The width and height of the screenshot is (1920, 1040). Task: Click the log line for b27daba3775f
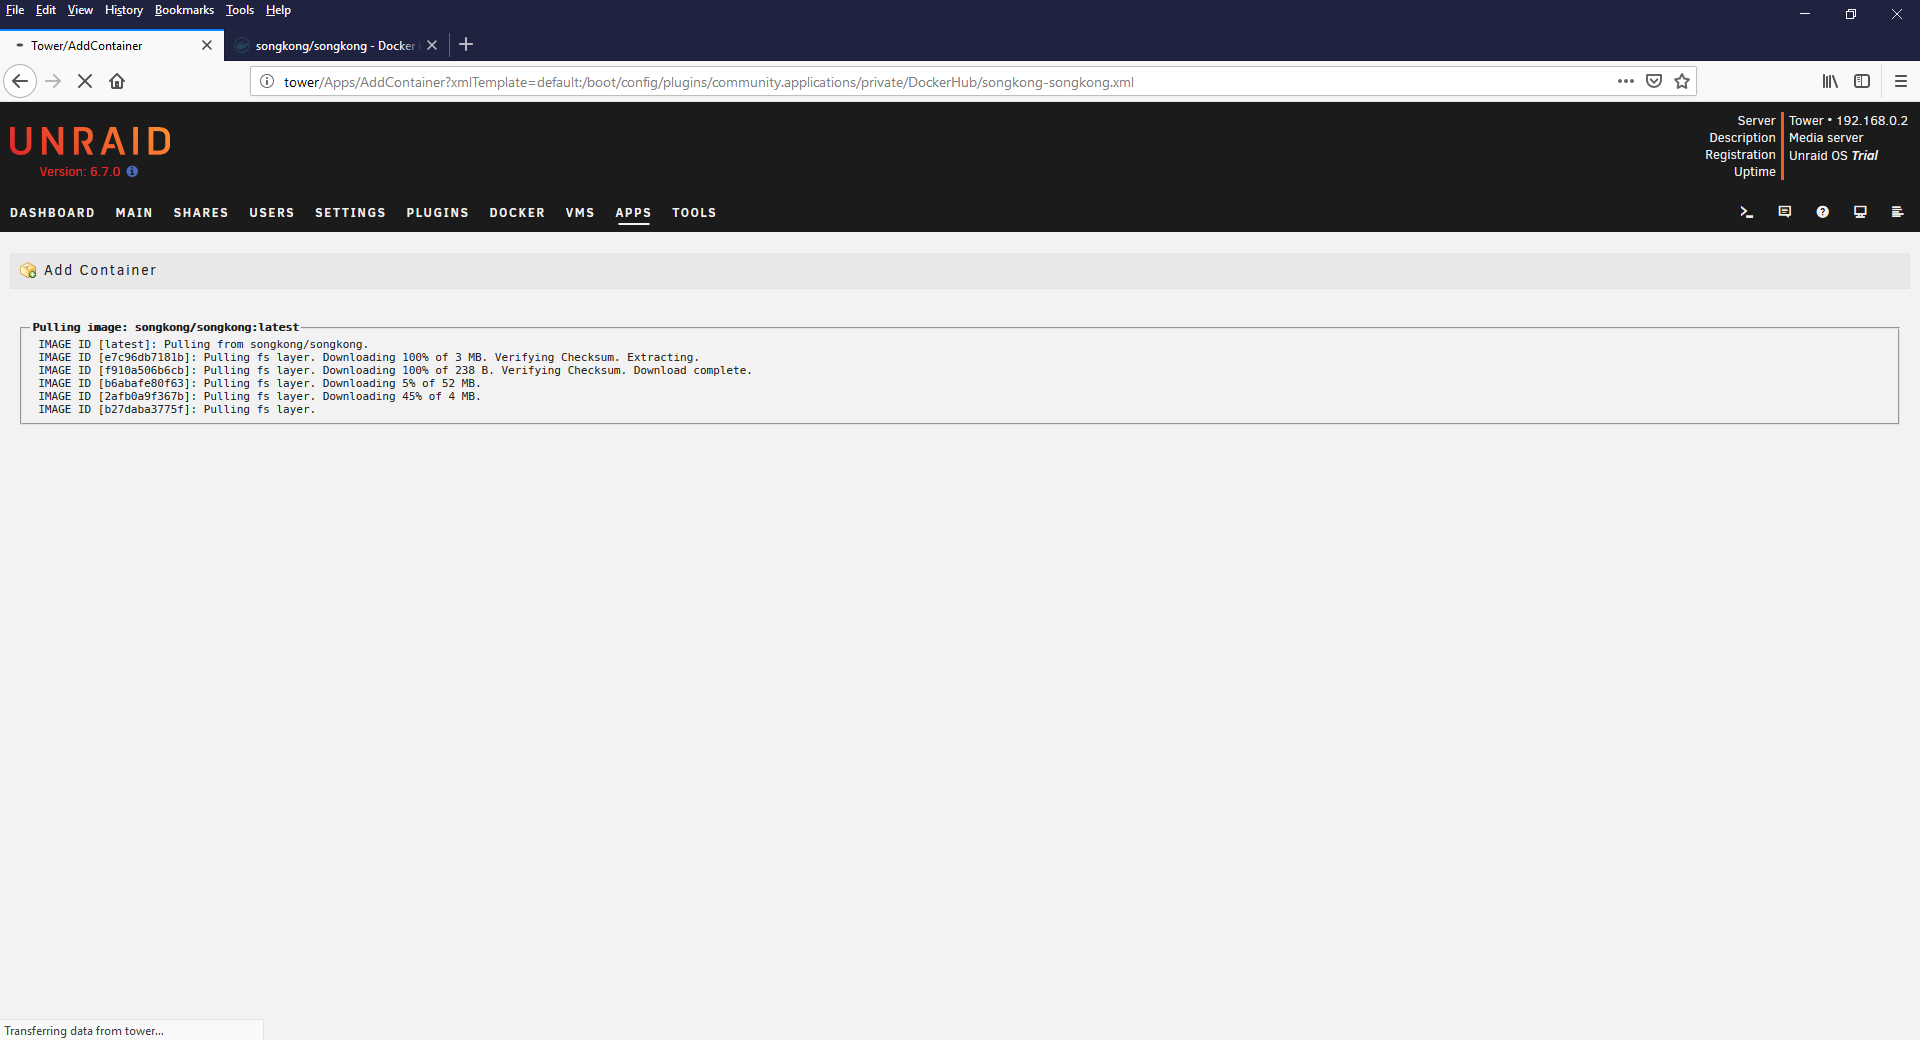pos(177,409)
